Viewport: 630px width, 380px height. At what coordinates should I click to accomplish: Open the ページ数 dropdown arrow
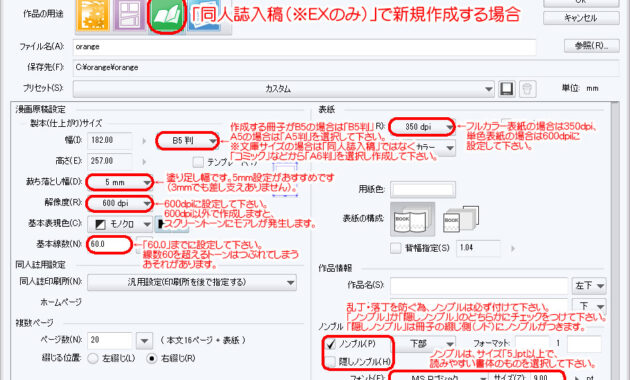tap(144, 341)
